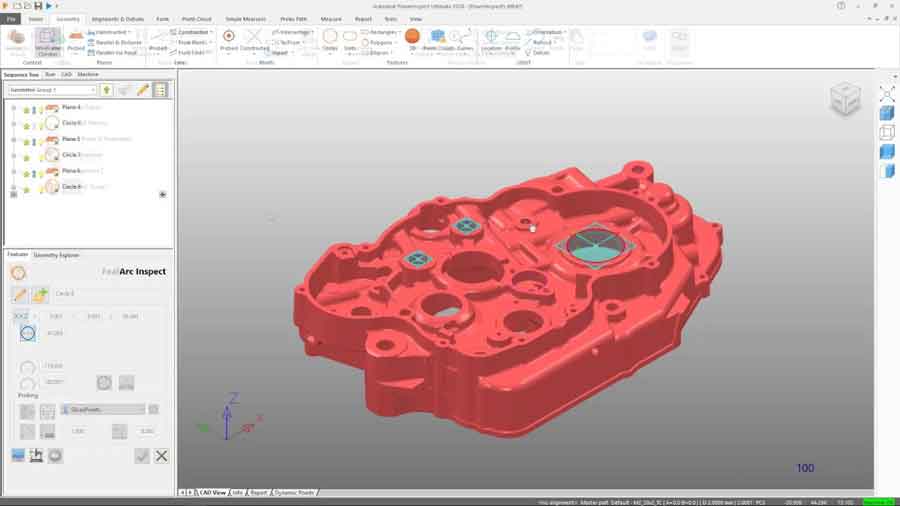Toggle the star marker for Plane 4
This screenshot has width=900, height=506.
point(26,110)
